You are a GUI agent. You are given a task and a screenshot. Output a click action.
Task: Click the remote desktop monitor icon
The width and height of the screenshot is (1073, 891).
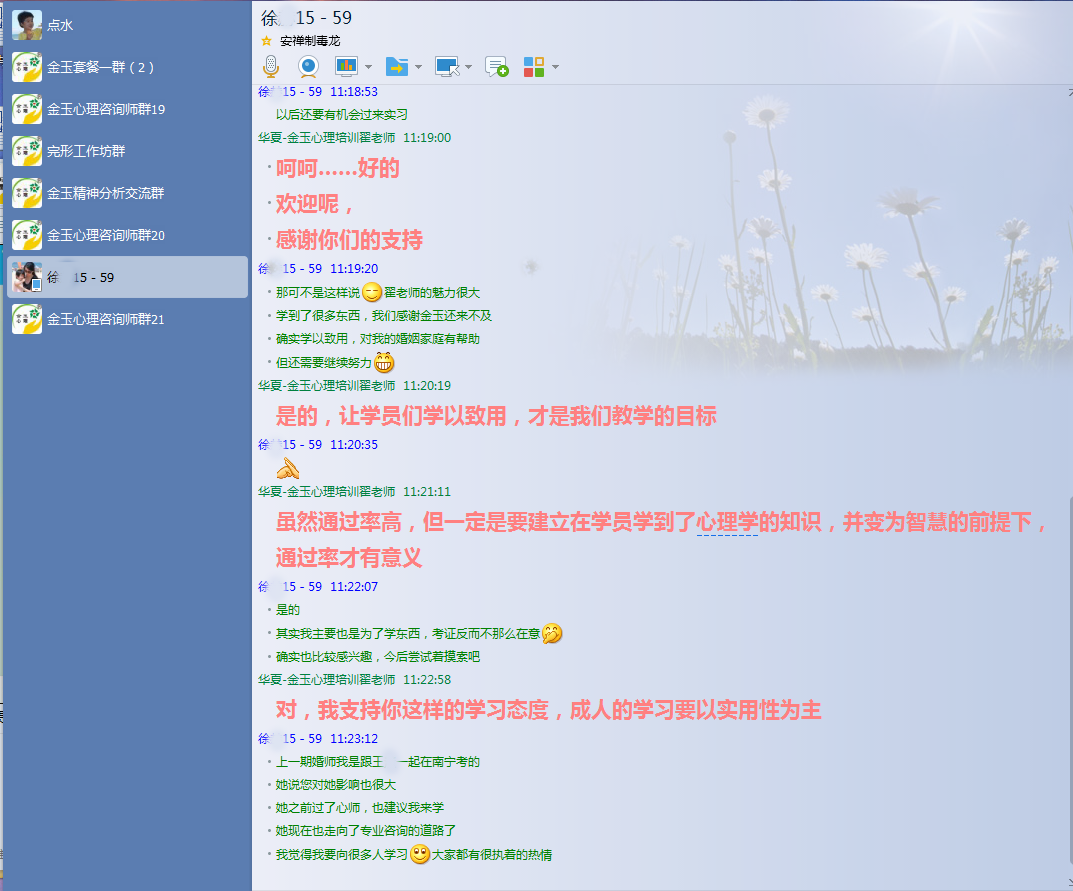(448, 67)
